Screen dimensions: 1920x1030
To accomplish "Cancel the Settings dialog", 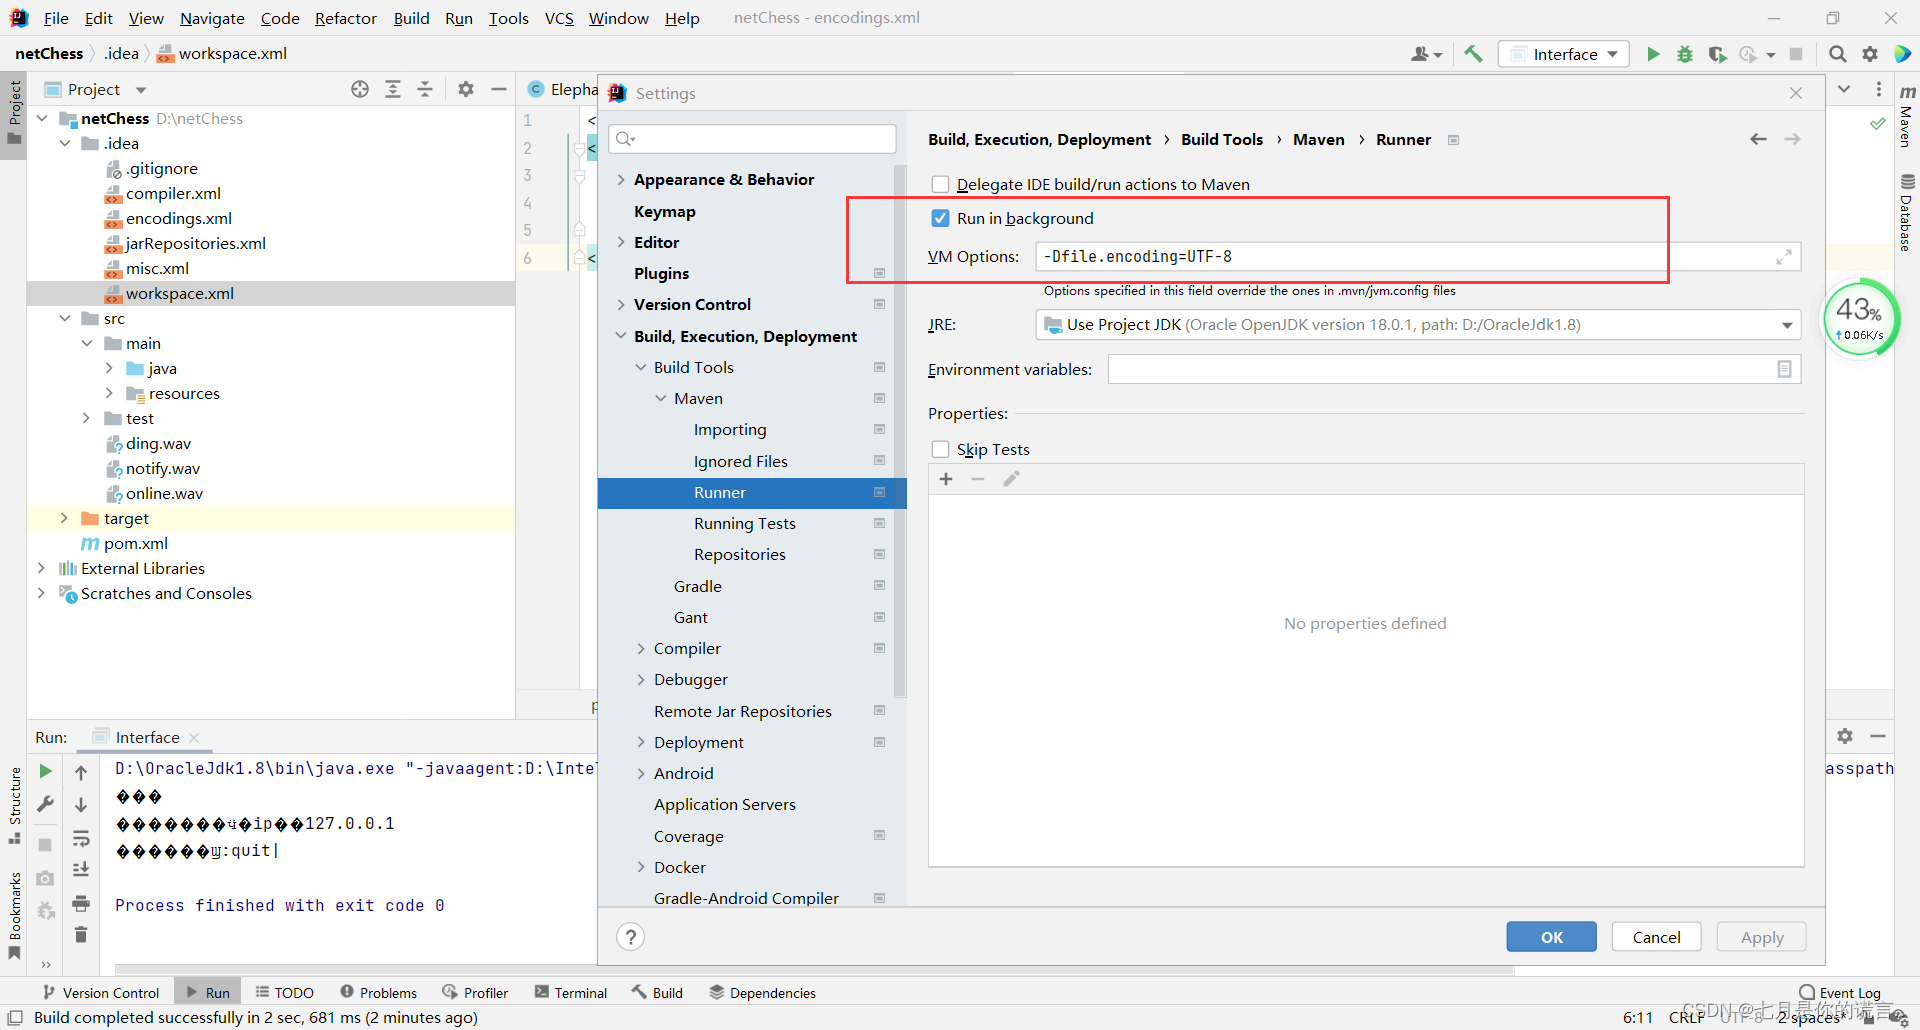I will [x=1656, y=937].
